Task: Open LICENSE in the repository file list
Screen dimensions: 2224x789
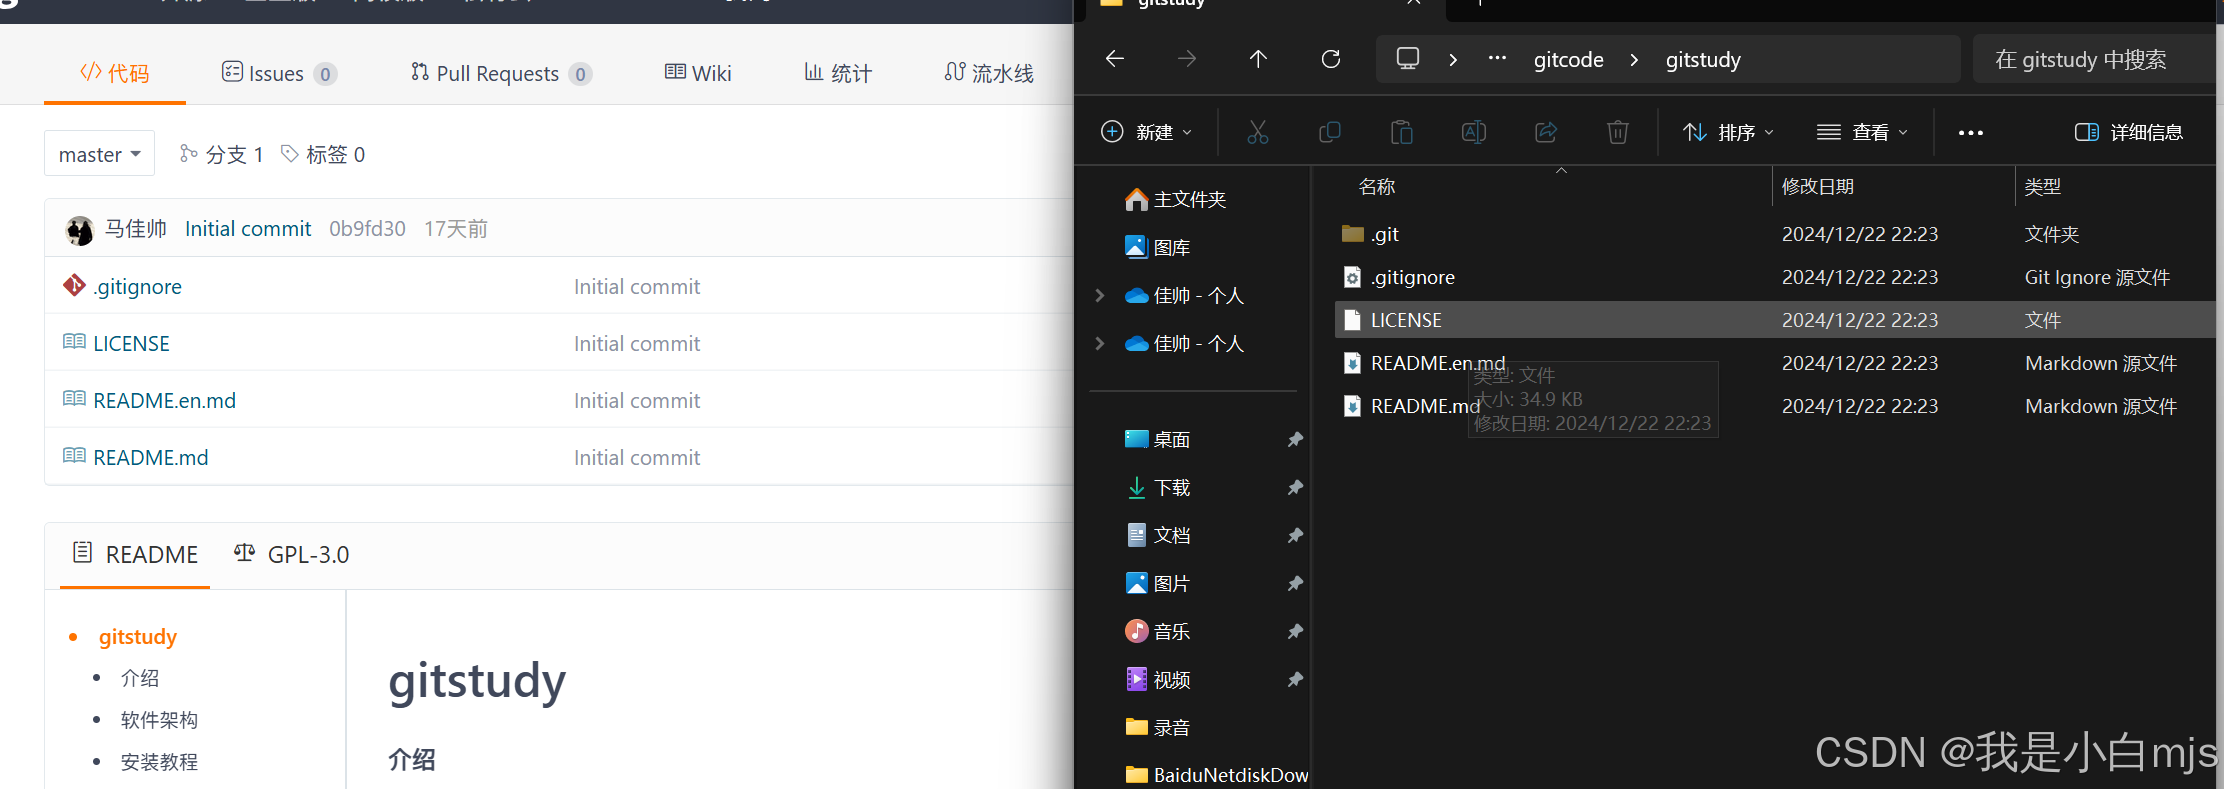Action: click(x=131, y=344)
